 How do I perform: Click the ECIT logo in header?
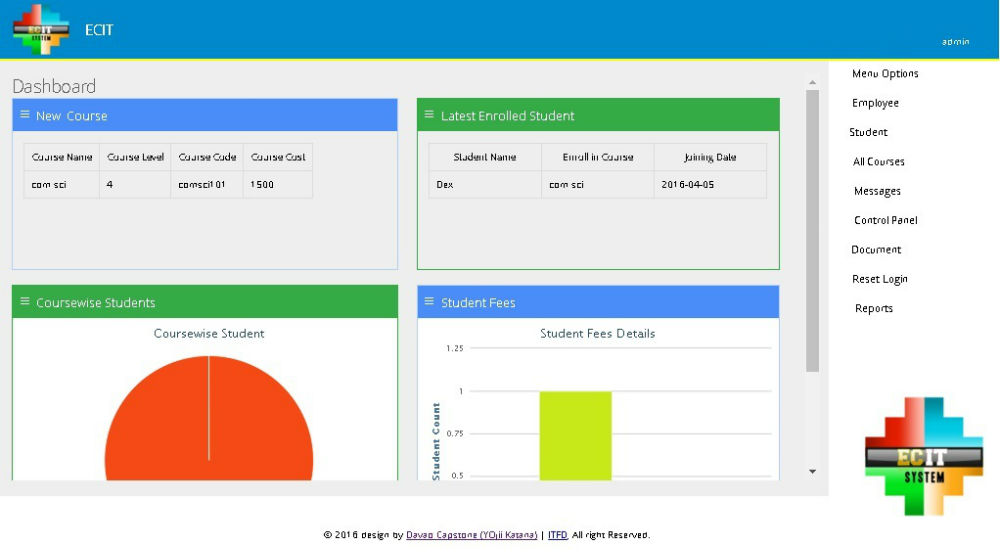coord(41,29)
